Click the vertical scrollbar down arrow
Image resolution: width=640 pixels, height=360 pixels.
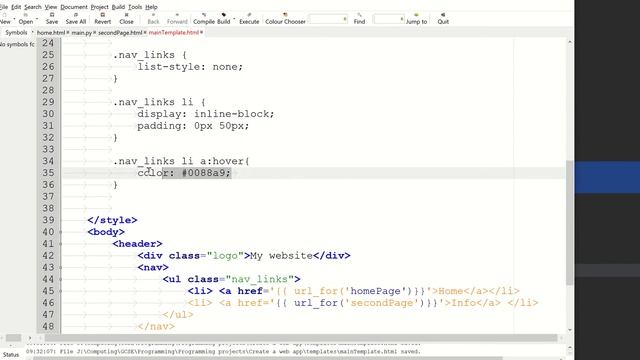coord(570,330)
